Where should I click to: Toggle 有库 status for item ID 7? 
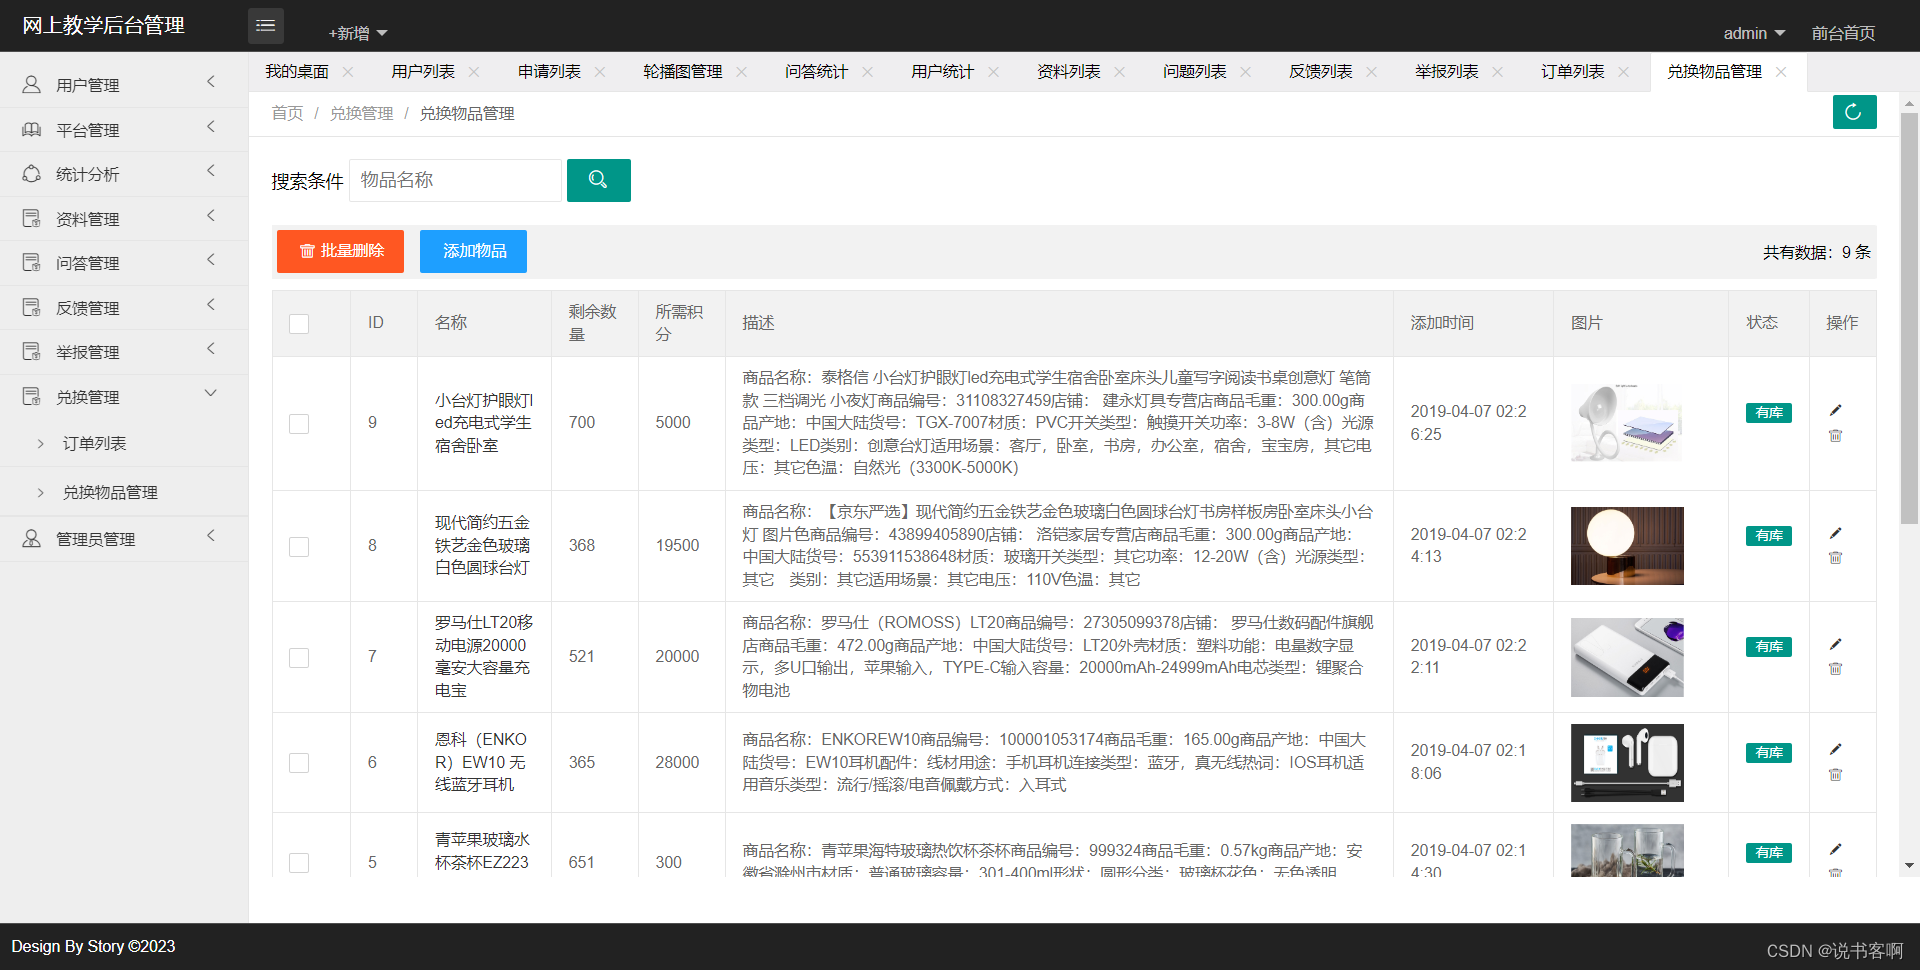click(1768, 647)
